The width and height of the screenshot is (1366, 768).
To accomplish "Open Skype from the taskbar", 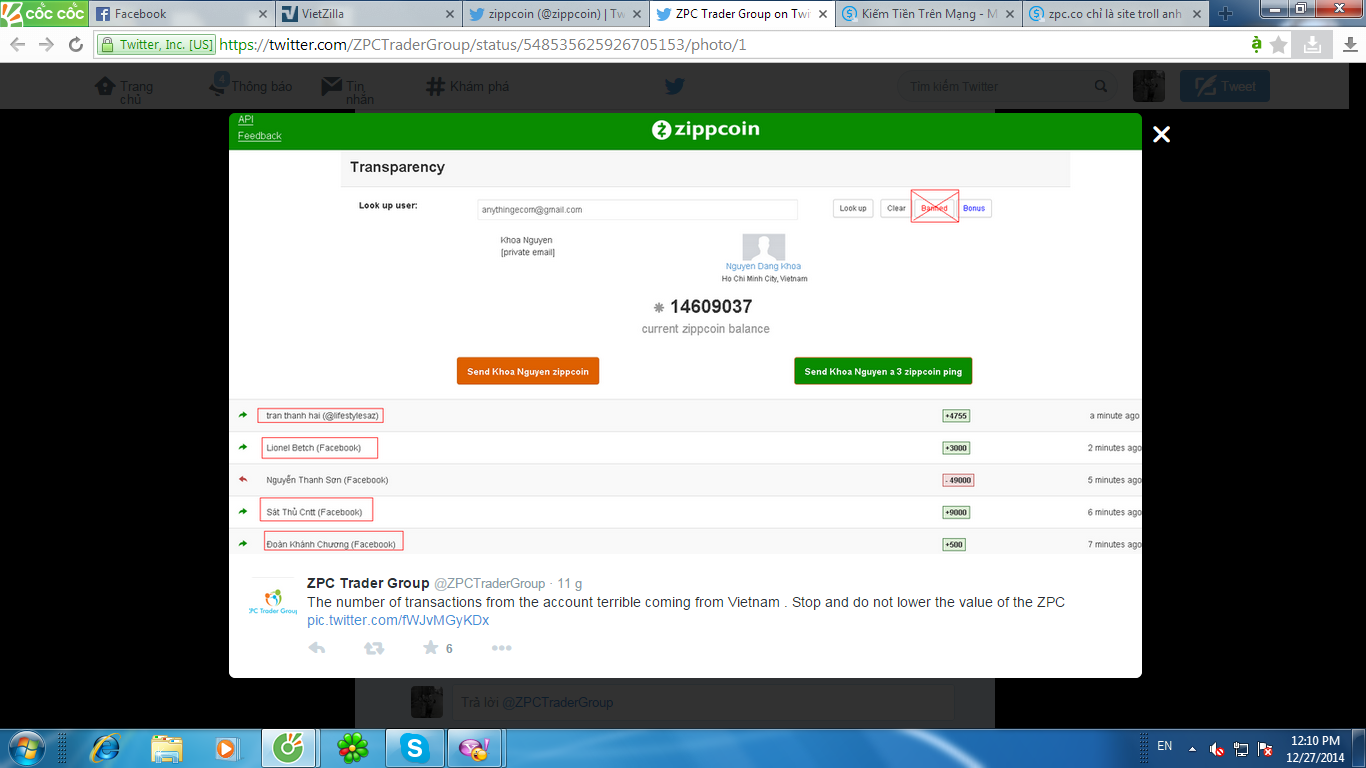I will click(414, 747).
